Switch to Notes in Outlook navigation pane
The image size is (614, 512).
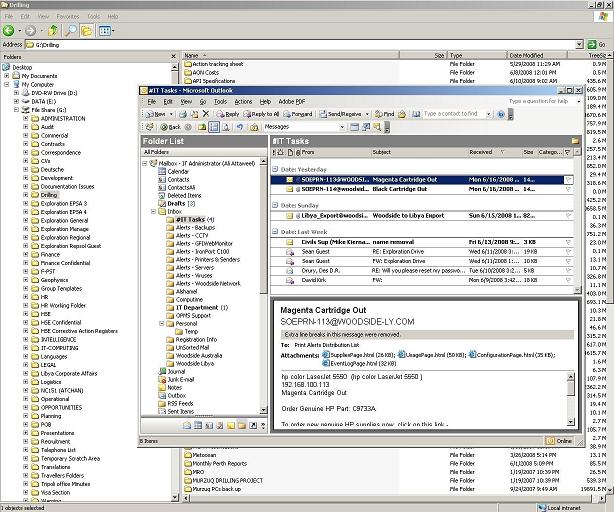pyautogui.click(x=231, y=425)
